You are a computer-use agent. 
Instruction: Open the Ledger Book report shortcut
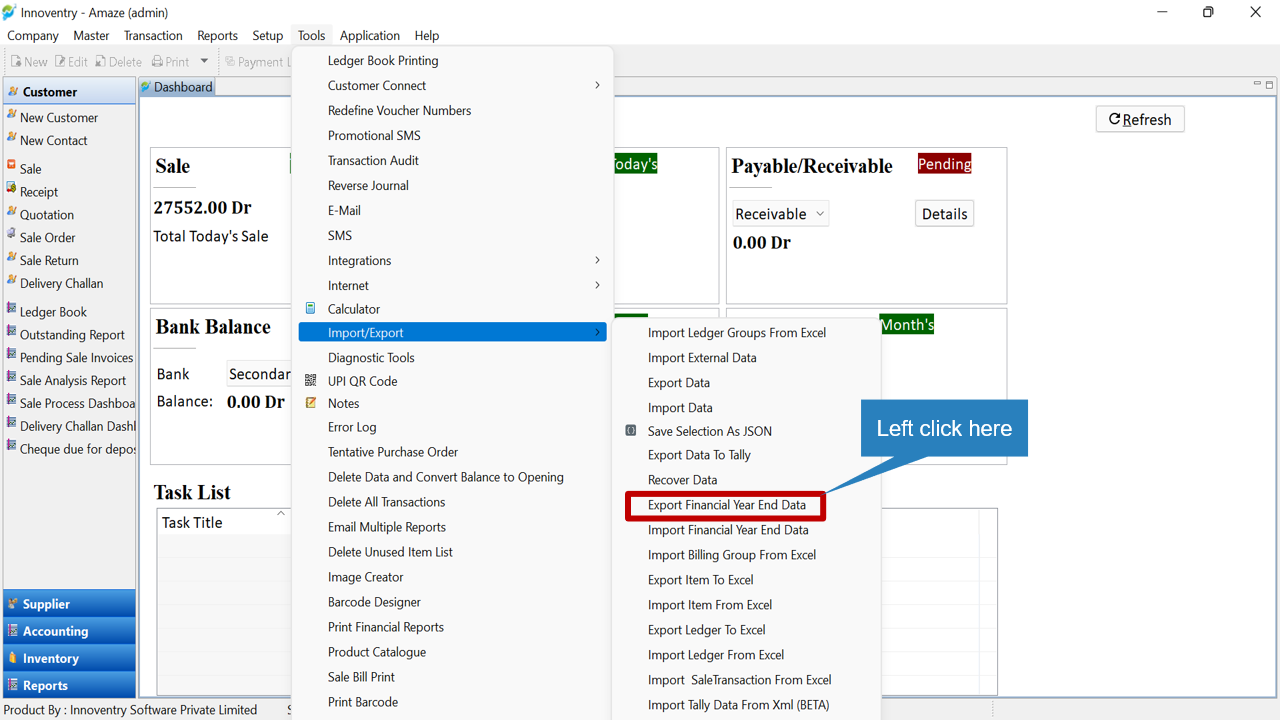coord(53,312)
